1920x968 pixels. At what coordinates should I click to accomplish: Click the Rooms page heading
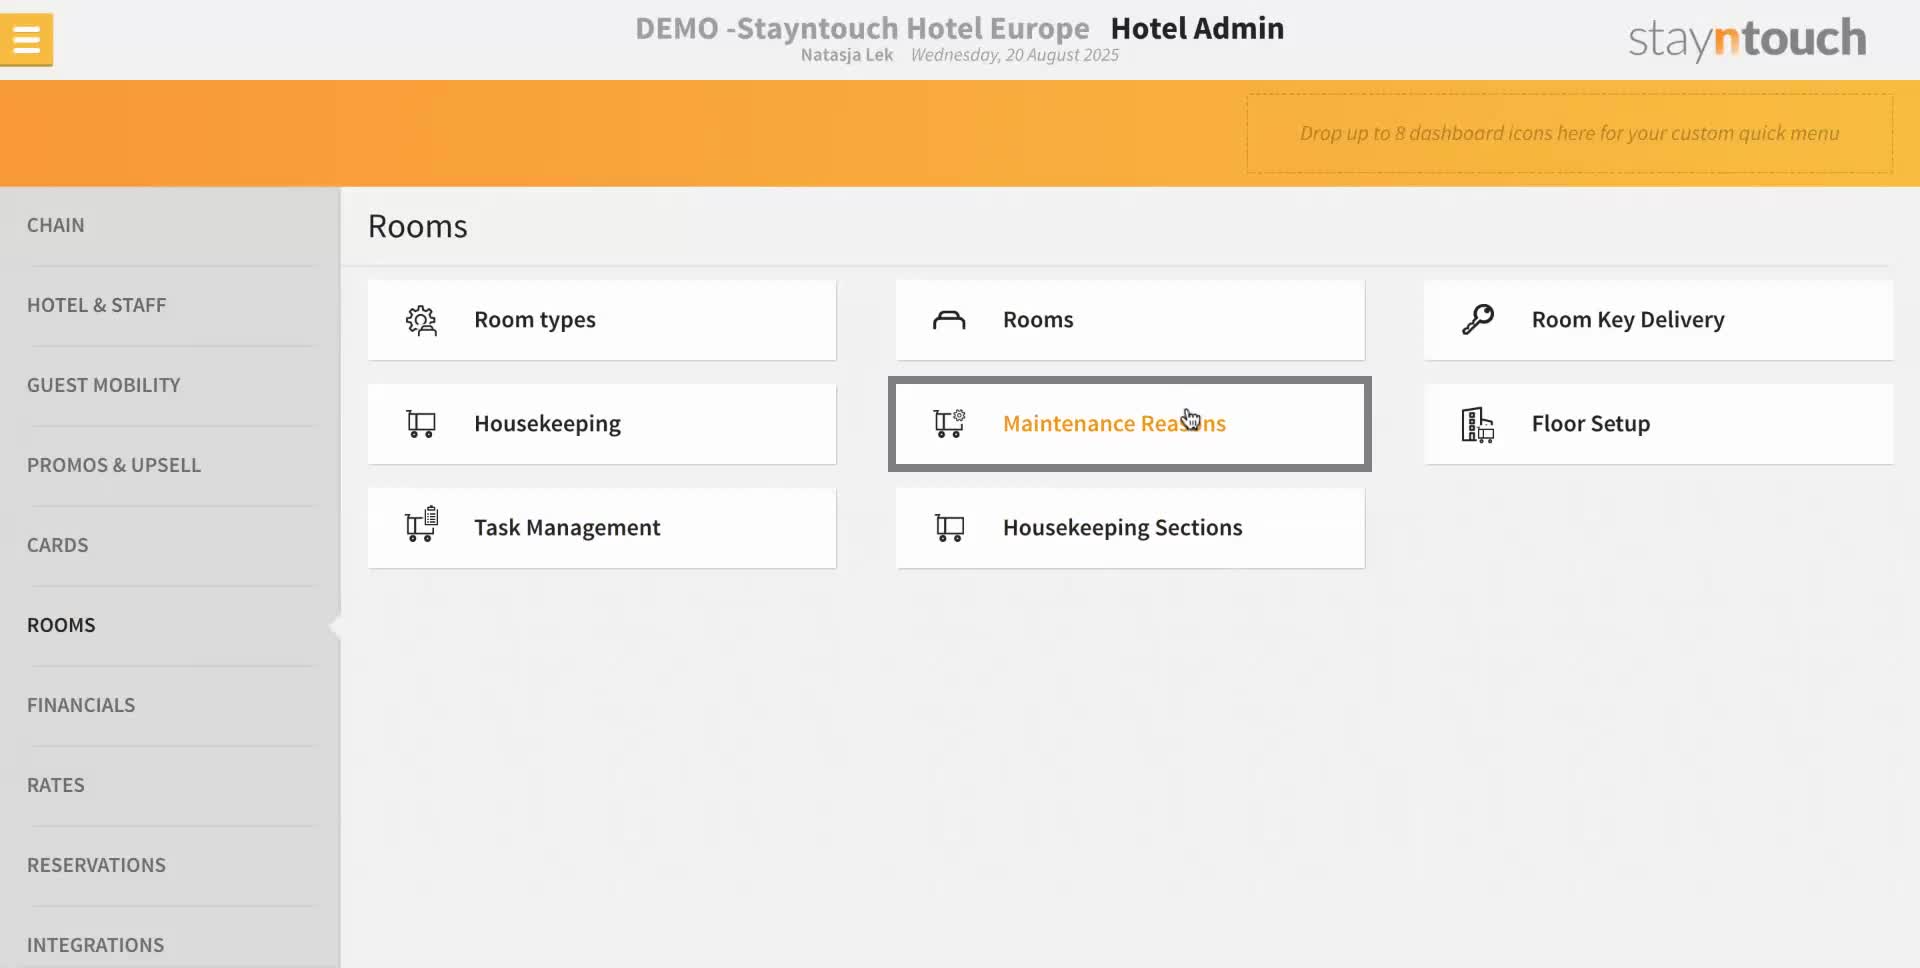[418, 227]
